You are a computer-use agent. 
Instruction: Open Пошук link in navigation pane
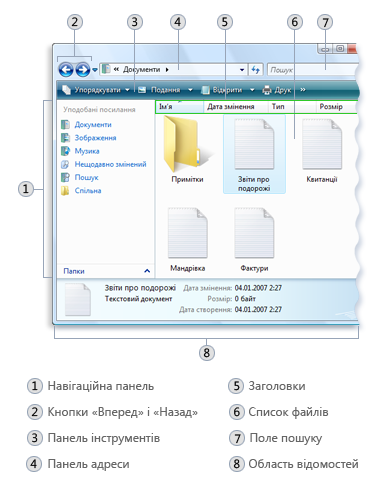tap(86, 178)
